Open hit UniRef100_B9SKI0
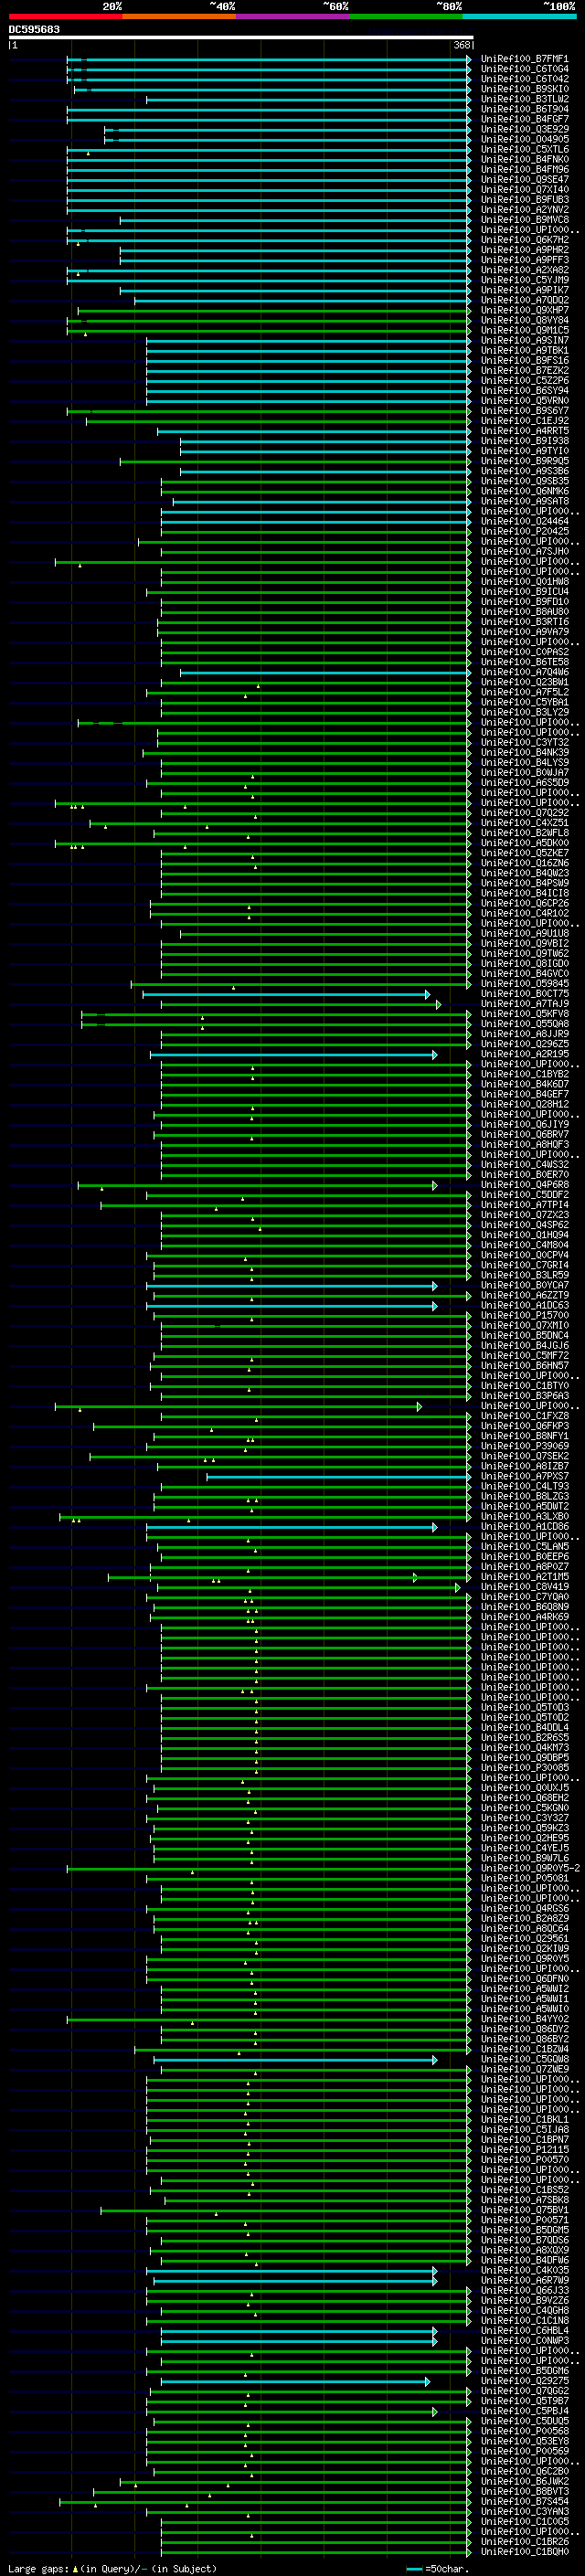The image size is (585, 2576). pos(525,89)
